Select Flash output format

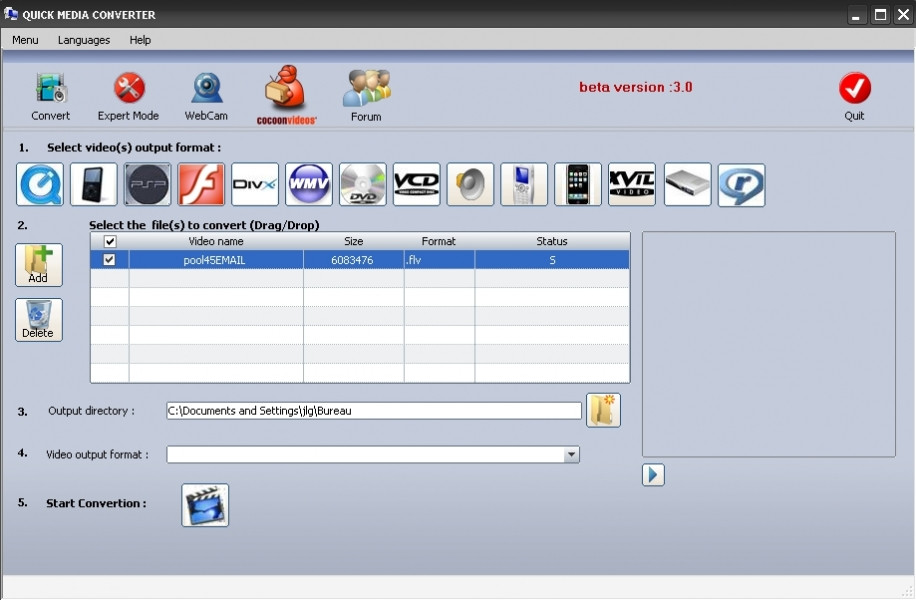pyautogui.click(x=201, y=185)
